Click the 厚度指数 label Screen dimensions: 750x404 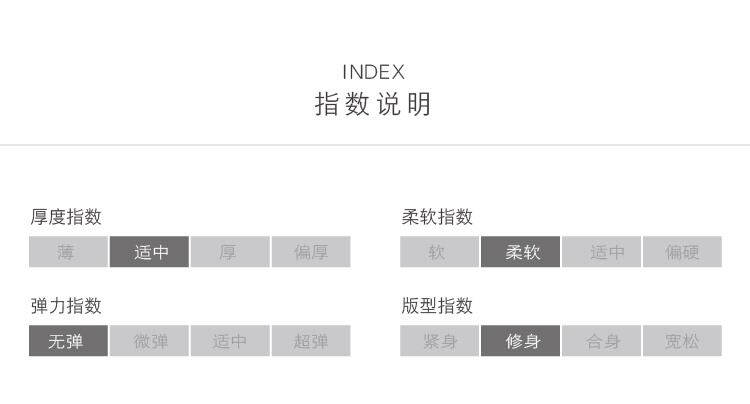(x=66, y=217)
